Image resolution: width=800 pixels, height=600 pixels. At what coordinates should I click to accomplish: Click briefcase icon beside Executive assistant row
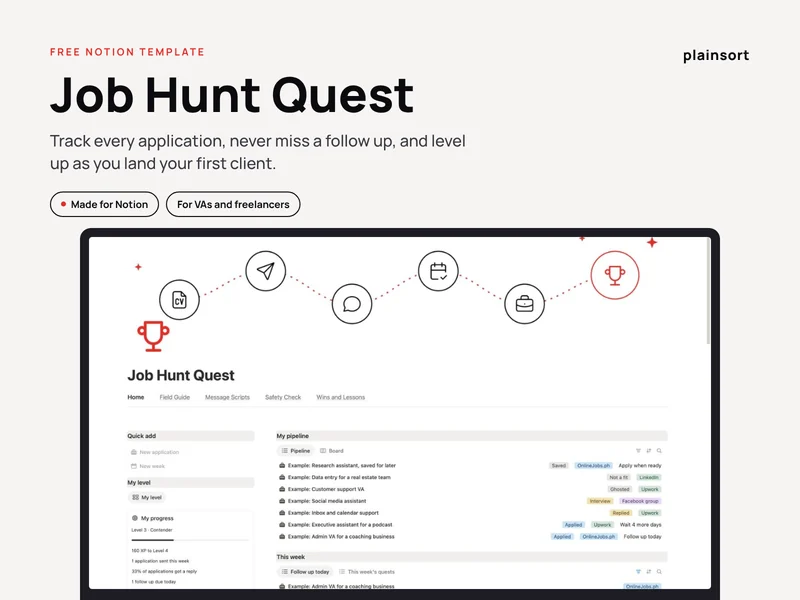[x=282, y=524]
